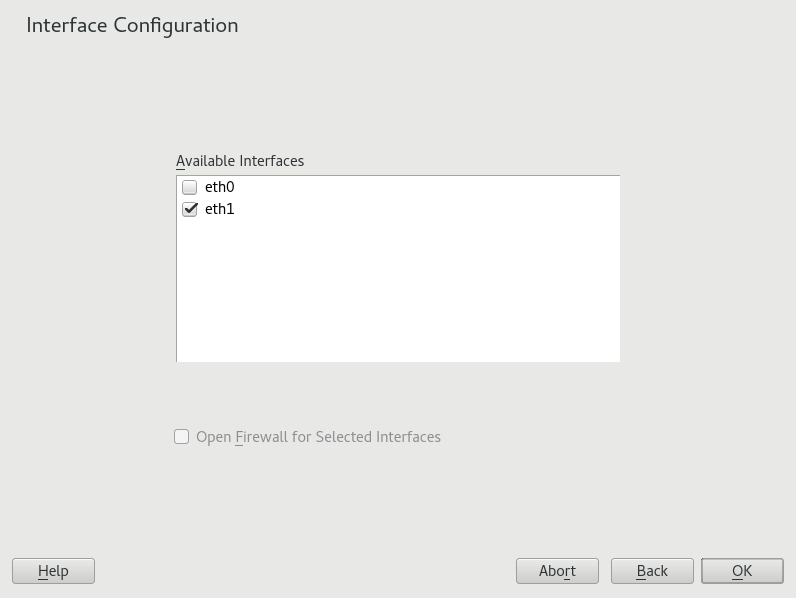Uncheck the eth1 interface checkbox
This screenshot has width=796, height=598.
190,209
